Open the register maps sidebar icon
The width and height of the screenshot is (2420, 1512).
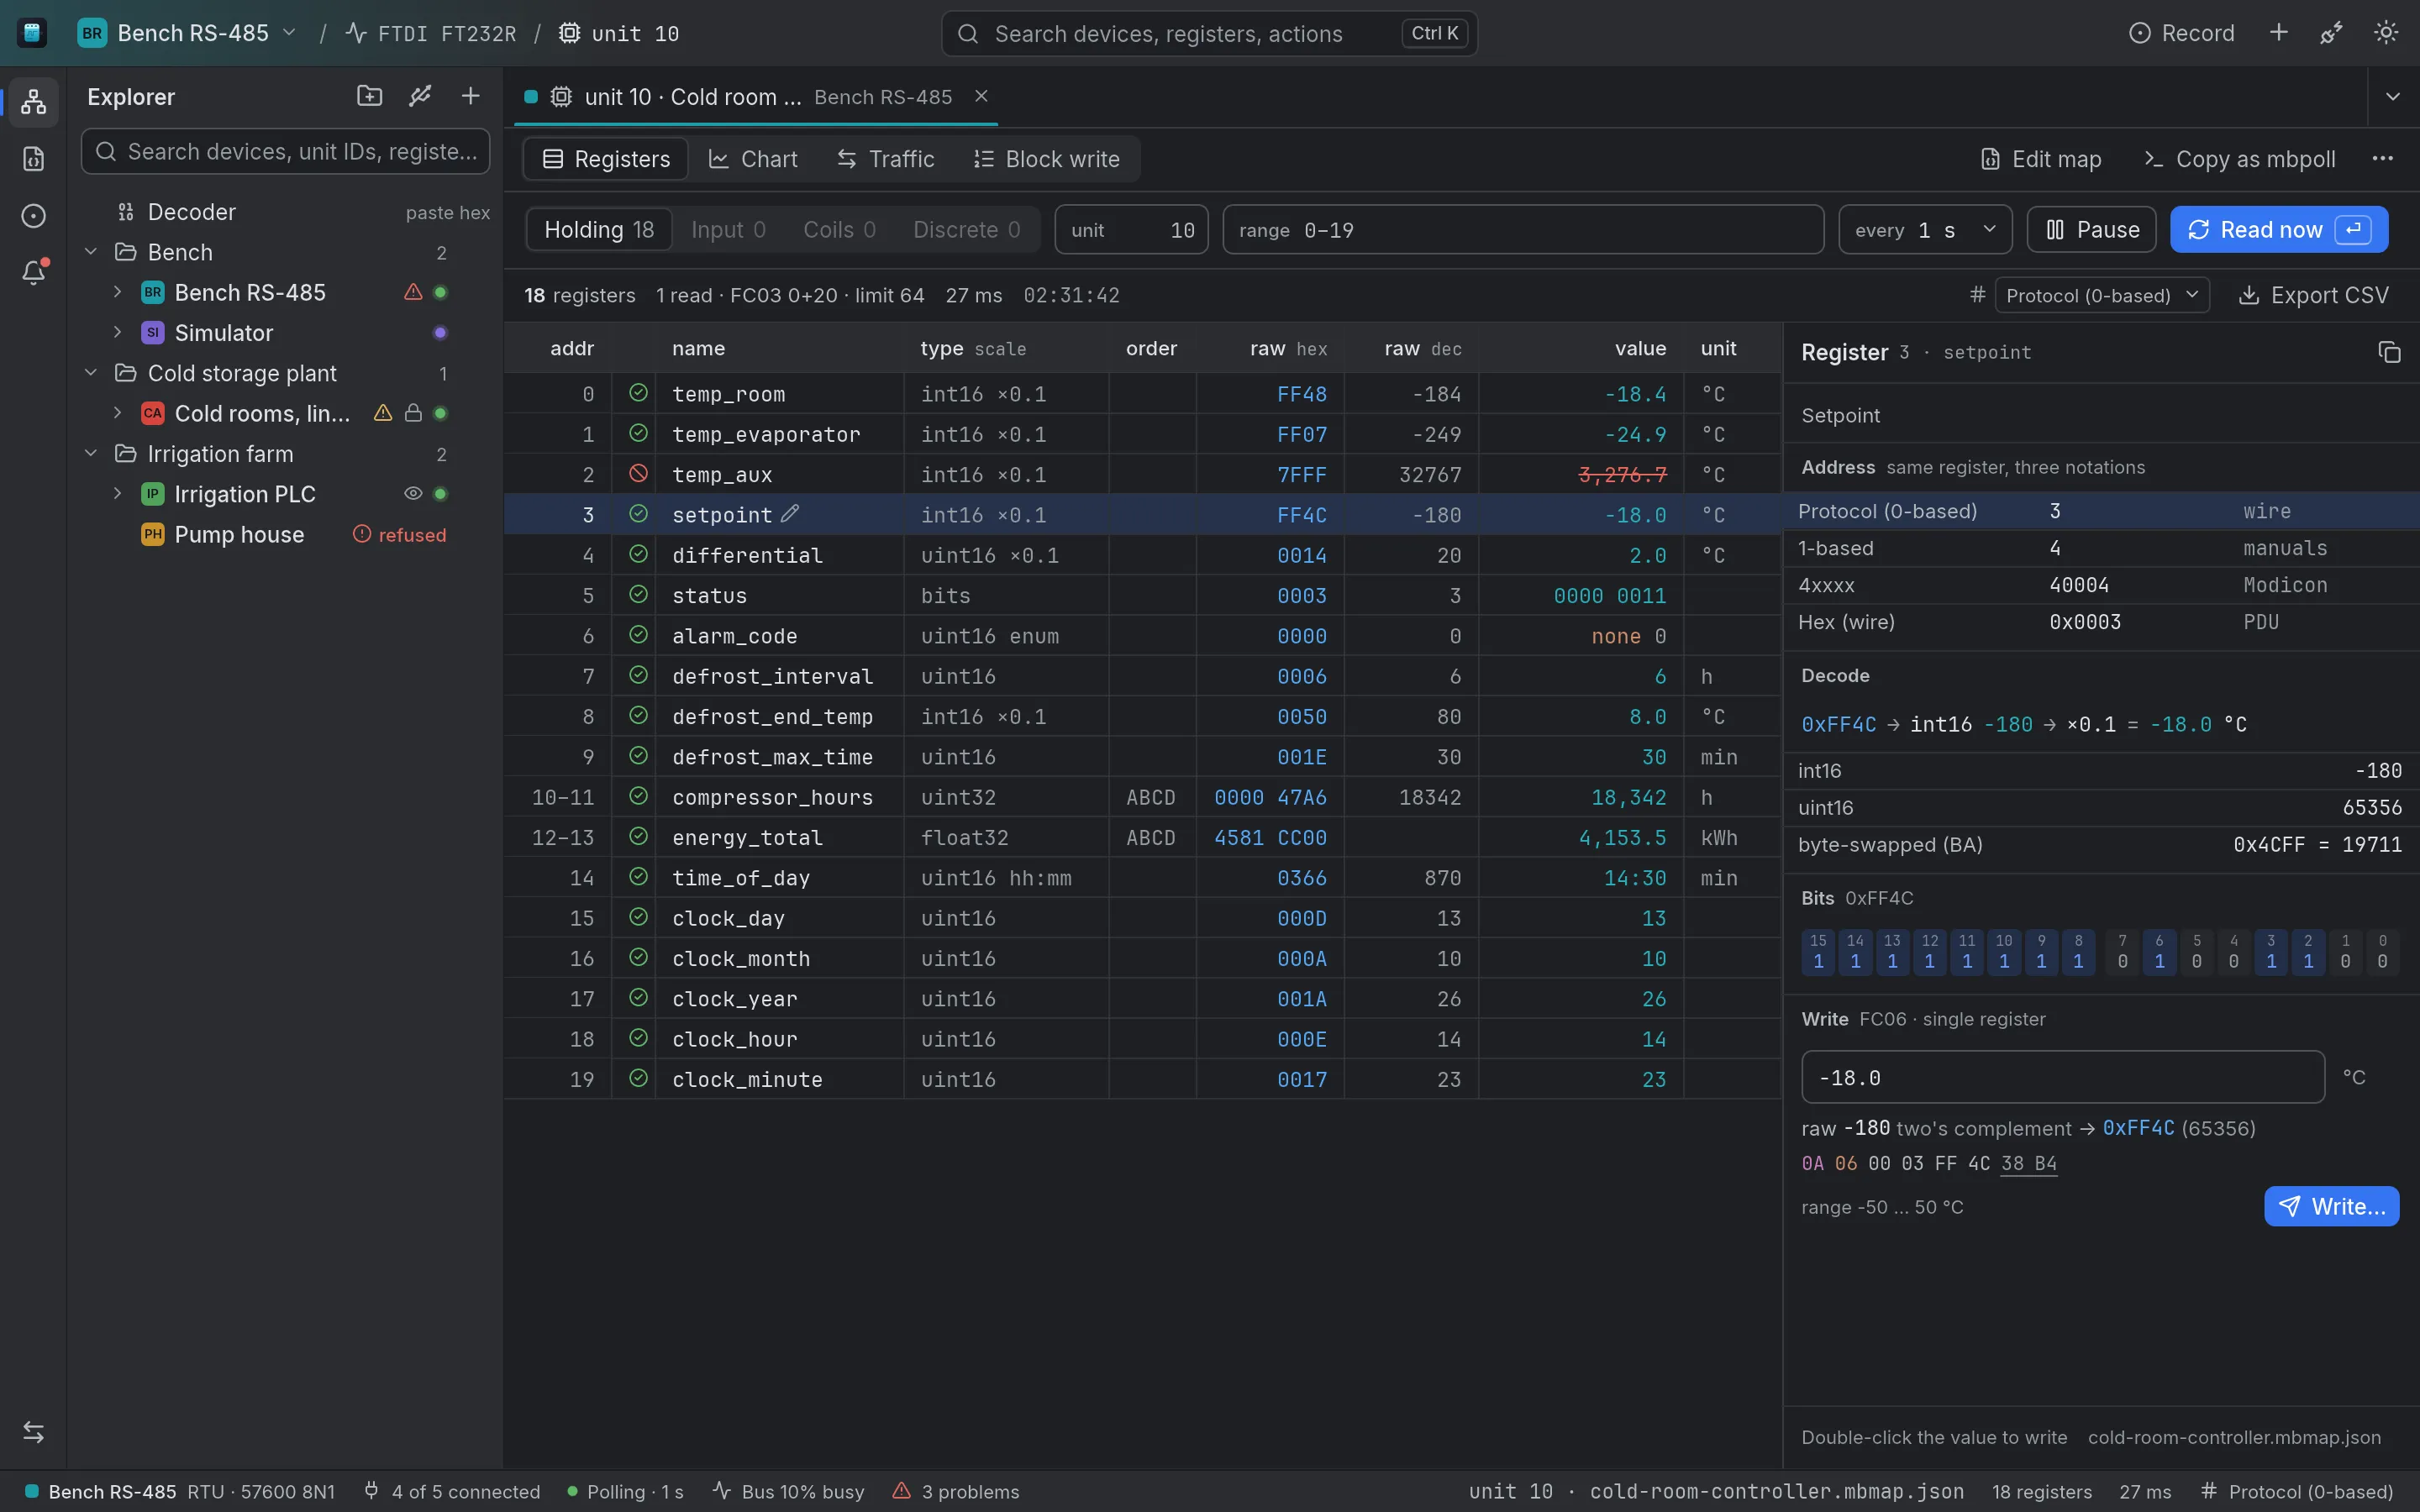(x=33, y=159)
